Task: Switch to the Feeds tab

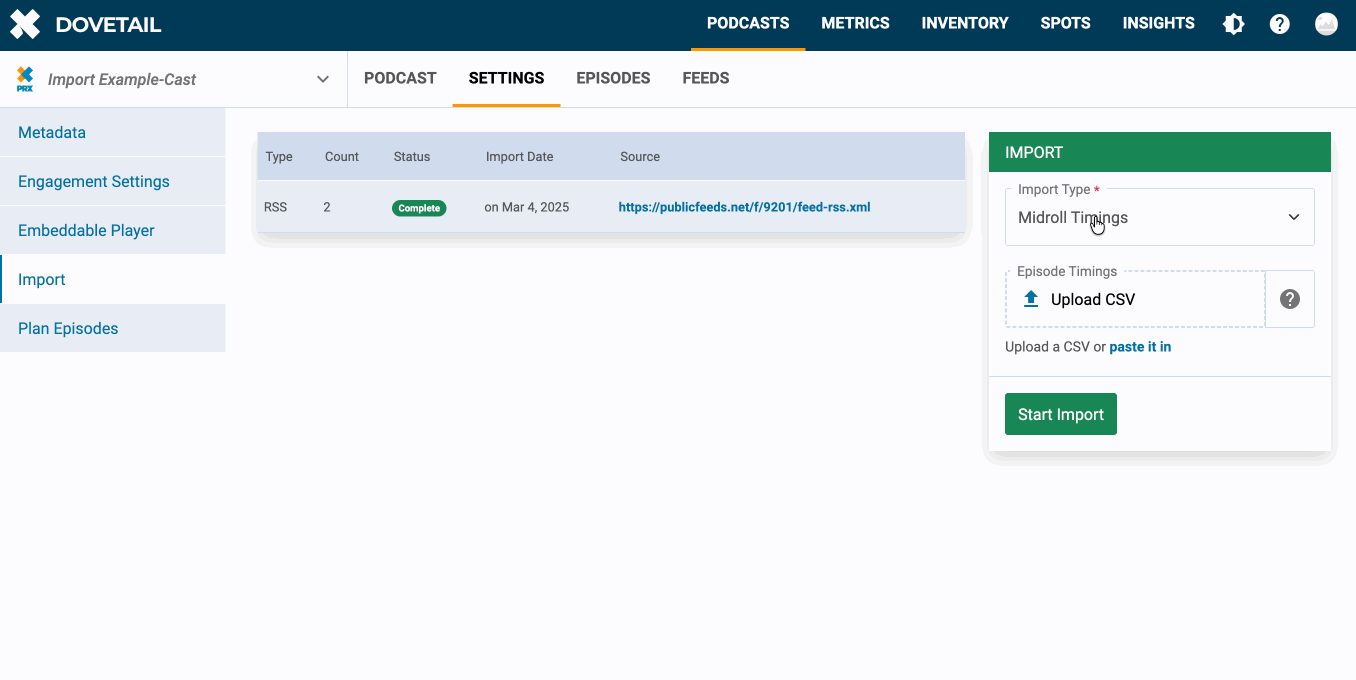Action: point(705,78)
